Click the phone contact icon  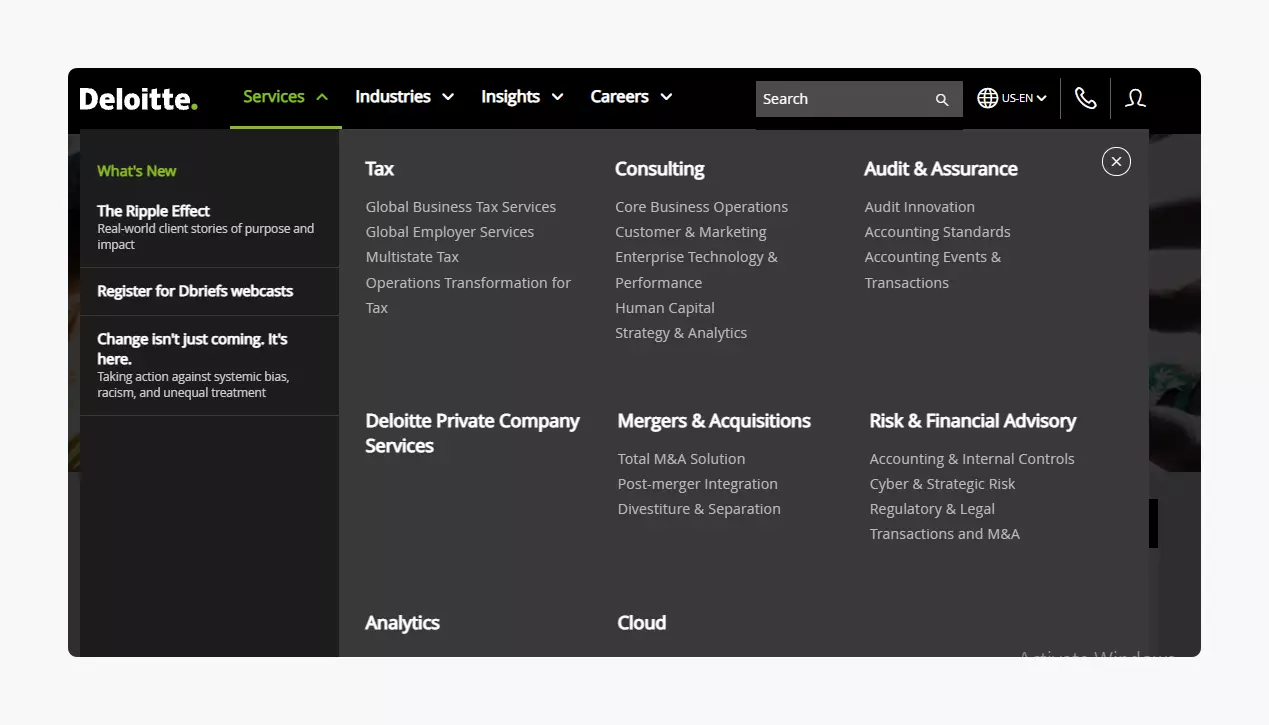(x=1085, y=98)
